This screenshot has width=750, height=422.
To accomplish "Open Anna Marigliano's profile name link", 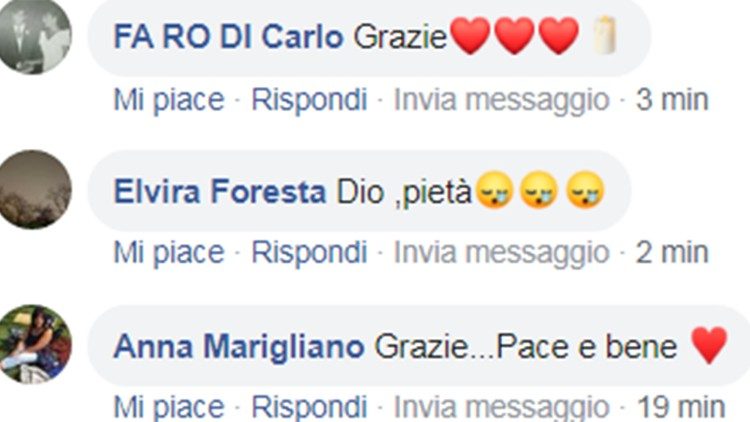I will 239,346.
